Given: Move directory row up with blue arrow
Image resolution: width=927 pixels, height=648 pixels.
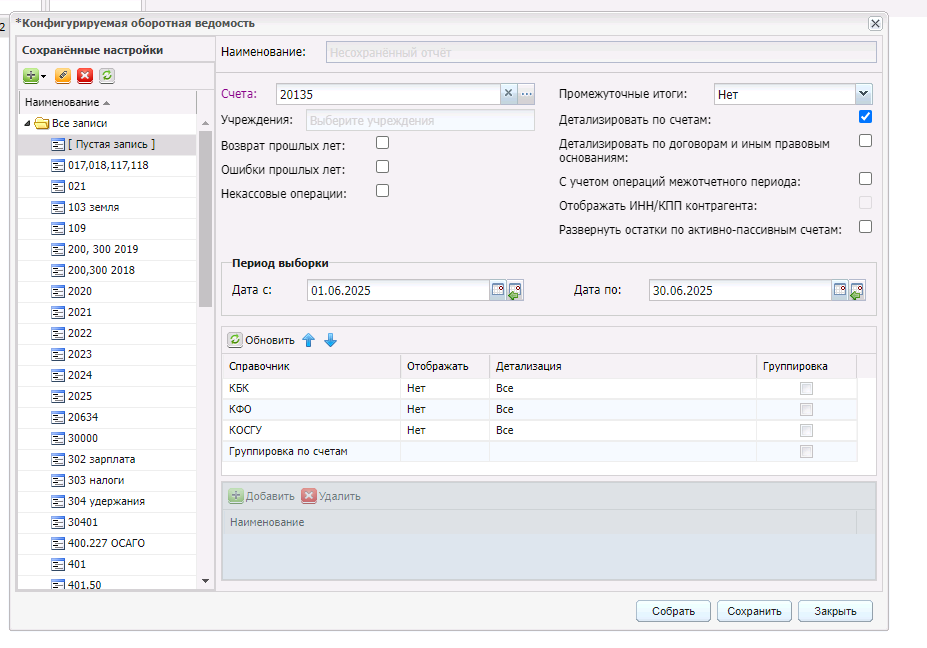Looking at the screenshot, I should (x=309, y=340).
